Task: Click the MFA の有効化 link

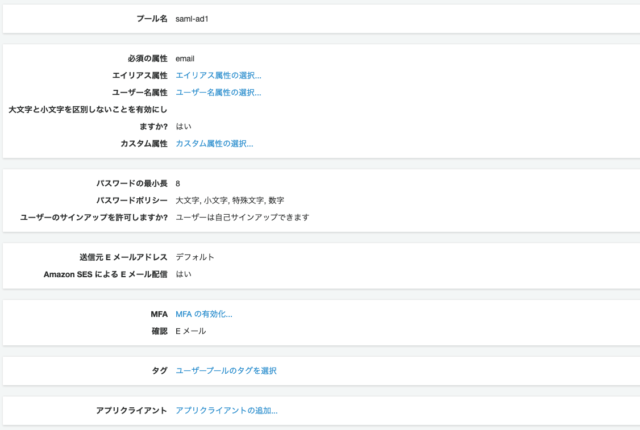Action: point(204,314)
